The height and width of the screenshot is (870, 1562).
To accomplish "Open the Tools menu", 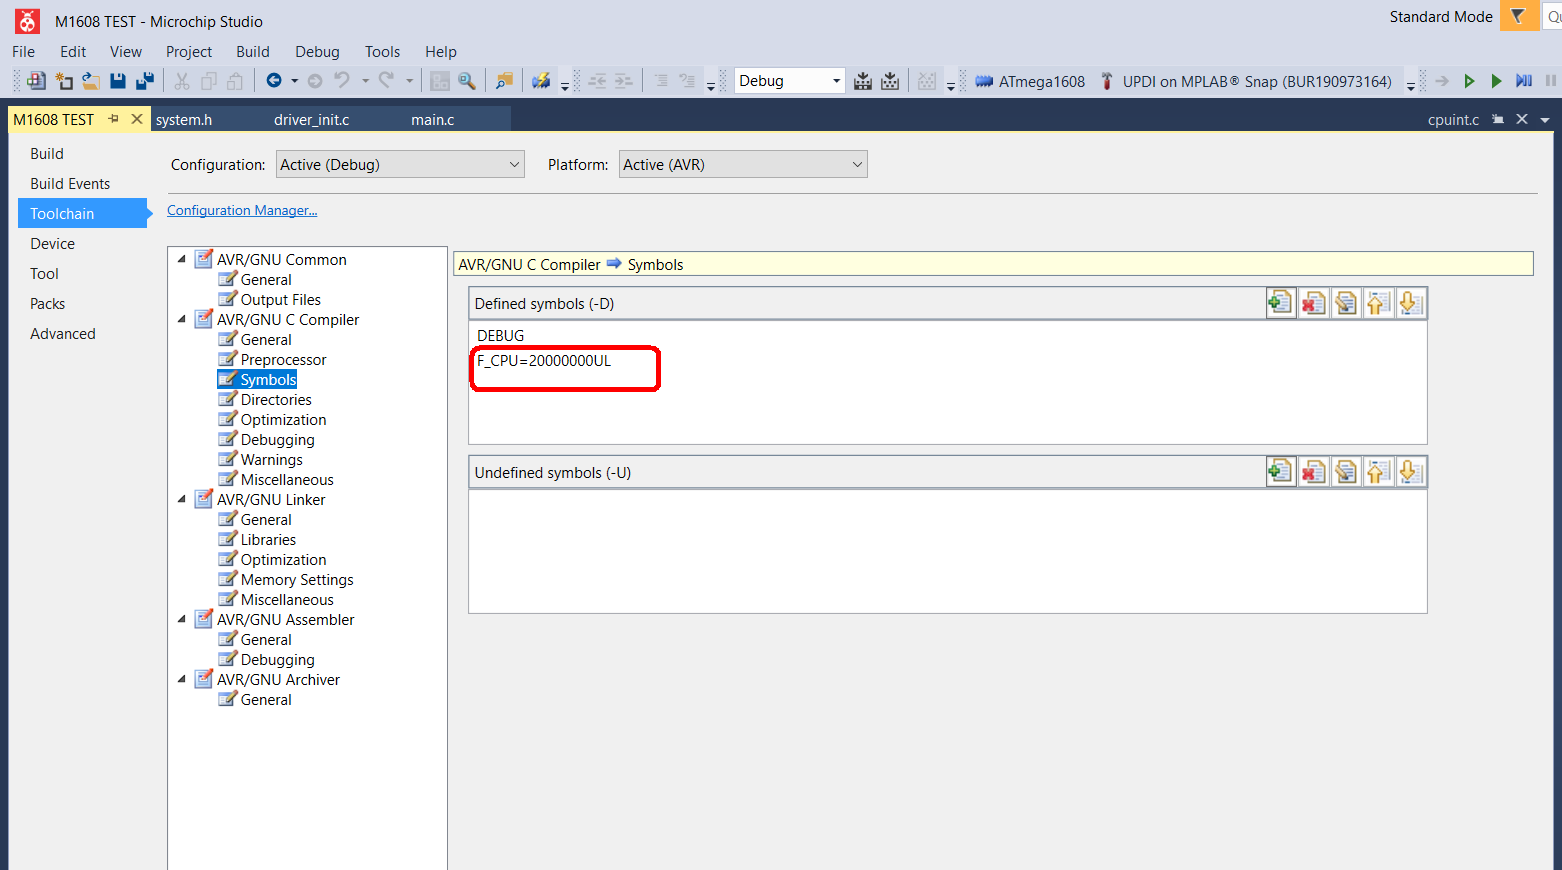I will (382, 52).
